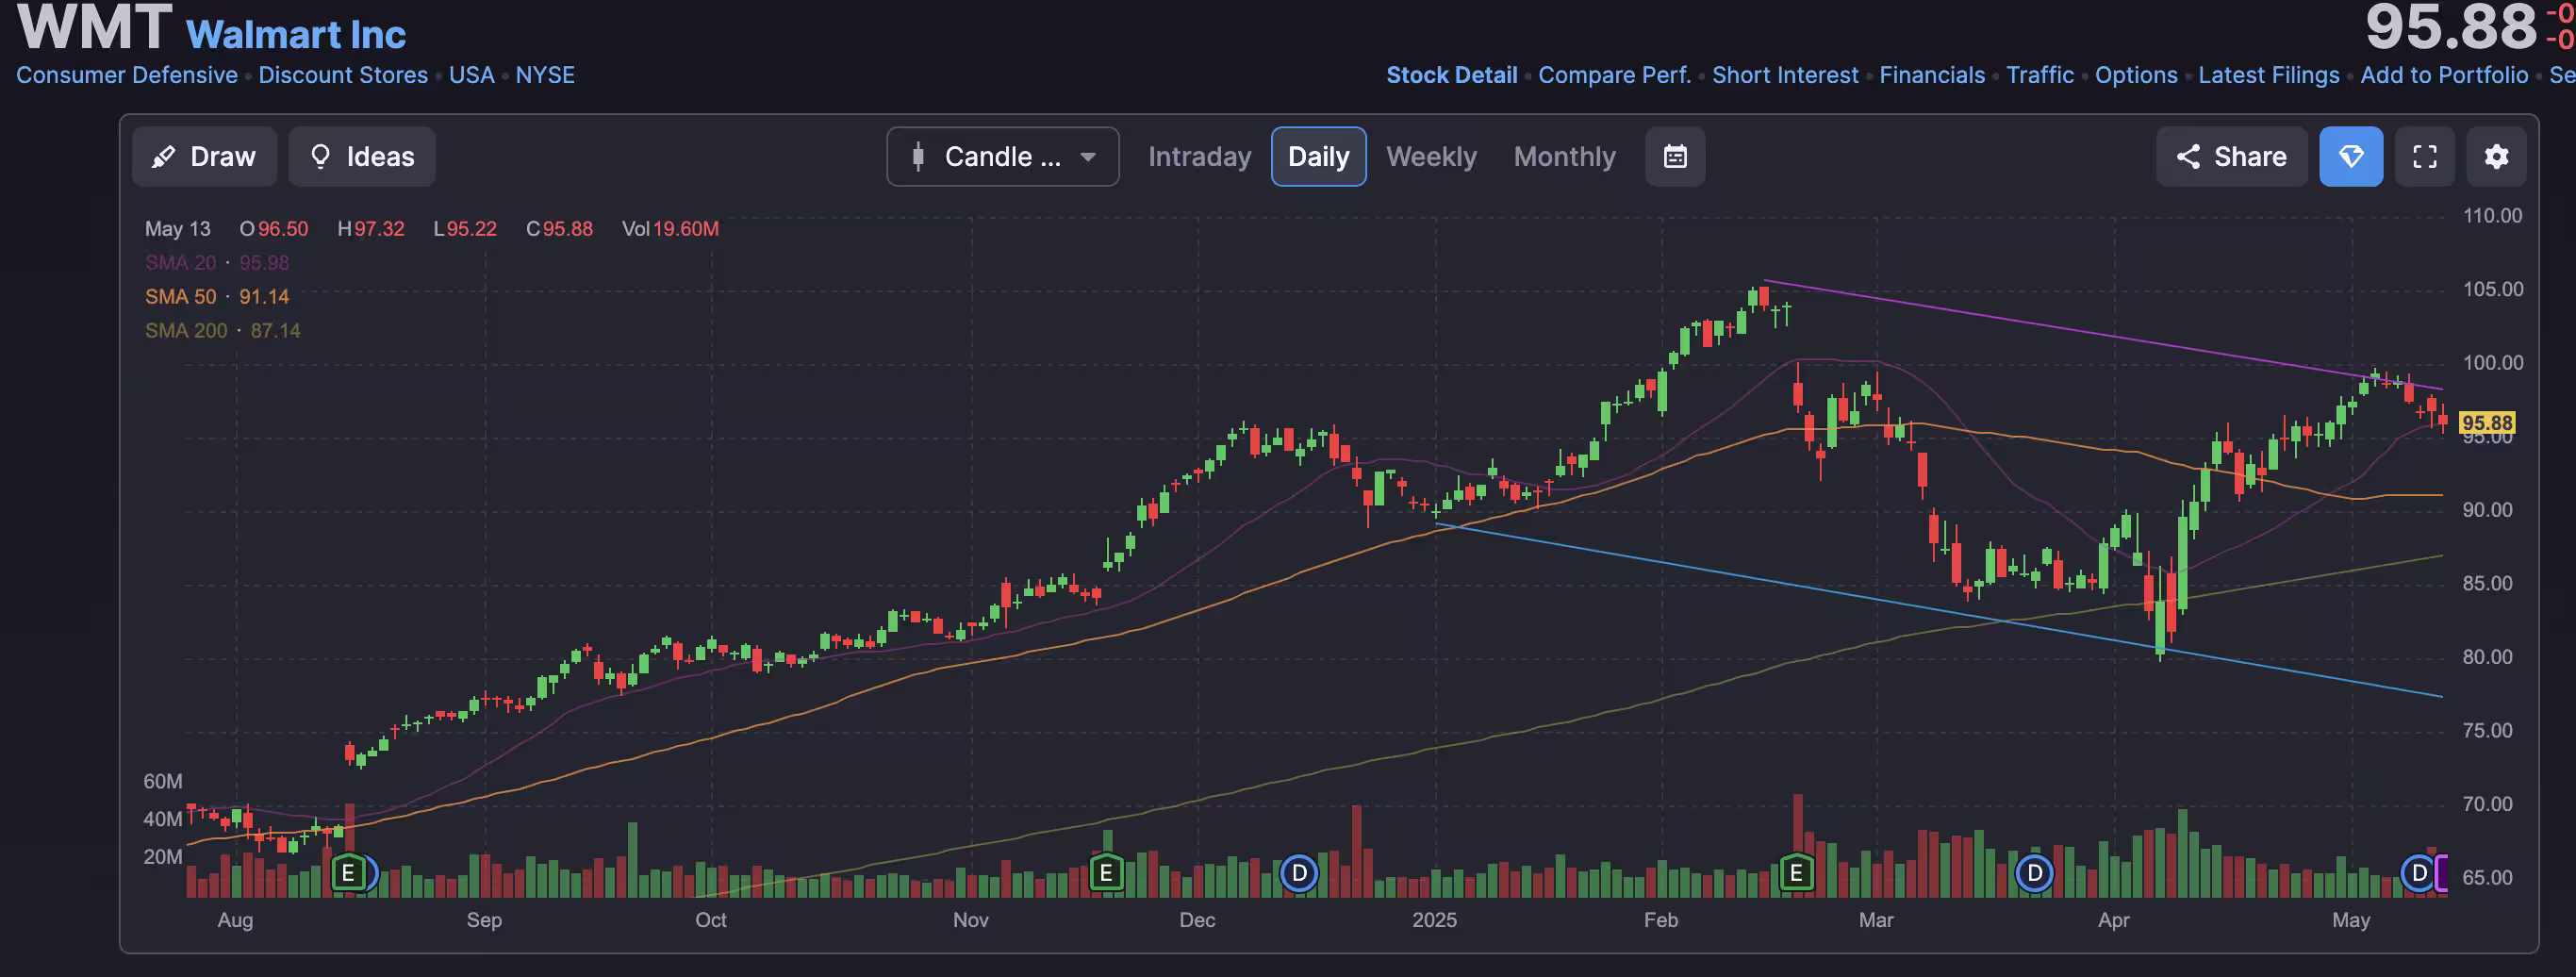Open the Ideas lightbulb button
The image size is (2576, 977).
click(x=362, y=157)
